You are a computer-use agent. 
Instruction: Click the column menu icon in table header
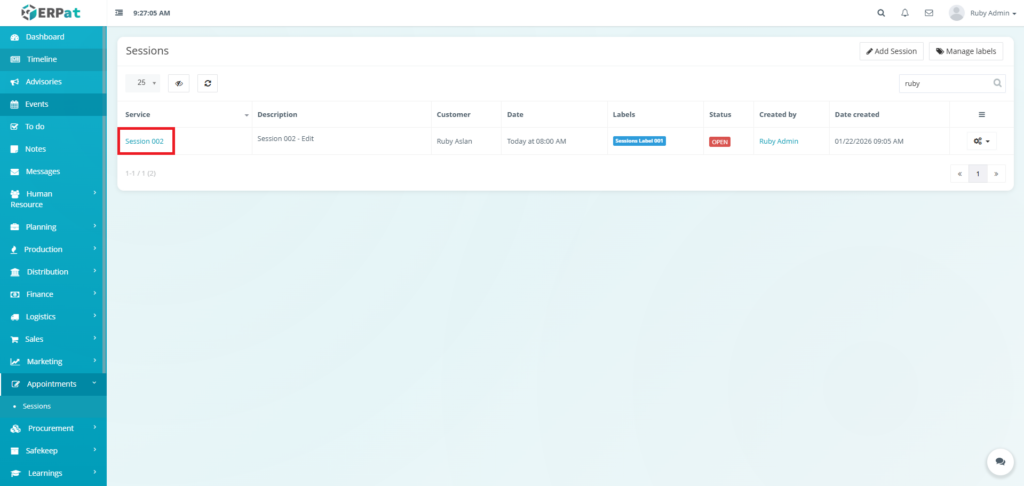click(981, 115)
